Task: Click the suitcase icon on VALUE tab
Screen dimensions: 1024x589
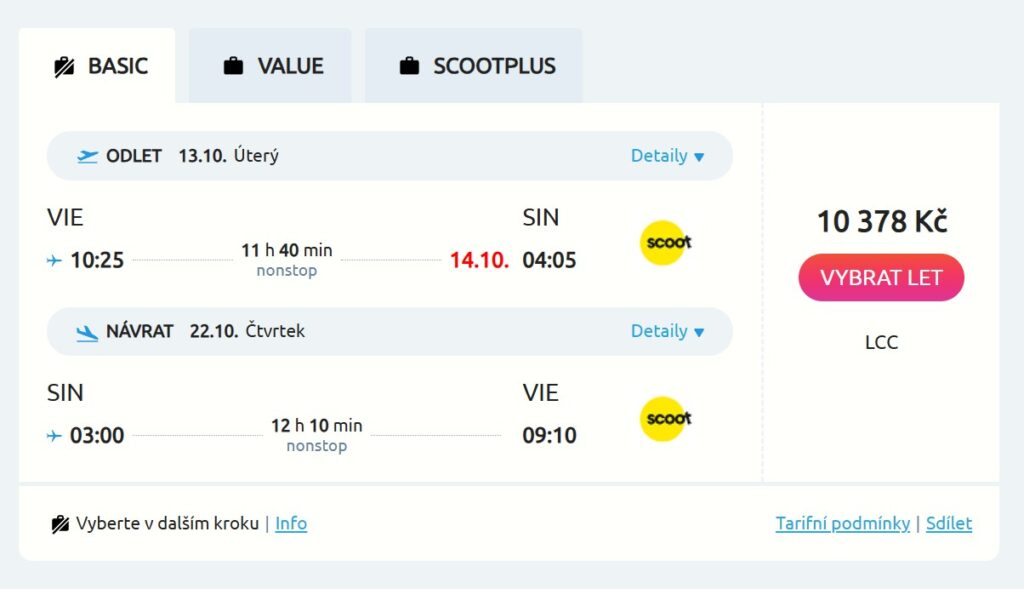Action: tap(233, 67)
